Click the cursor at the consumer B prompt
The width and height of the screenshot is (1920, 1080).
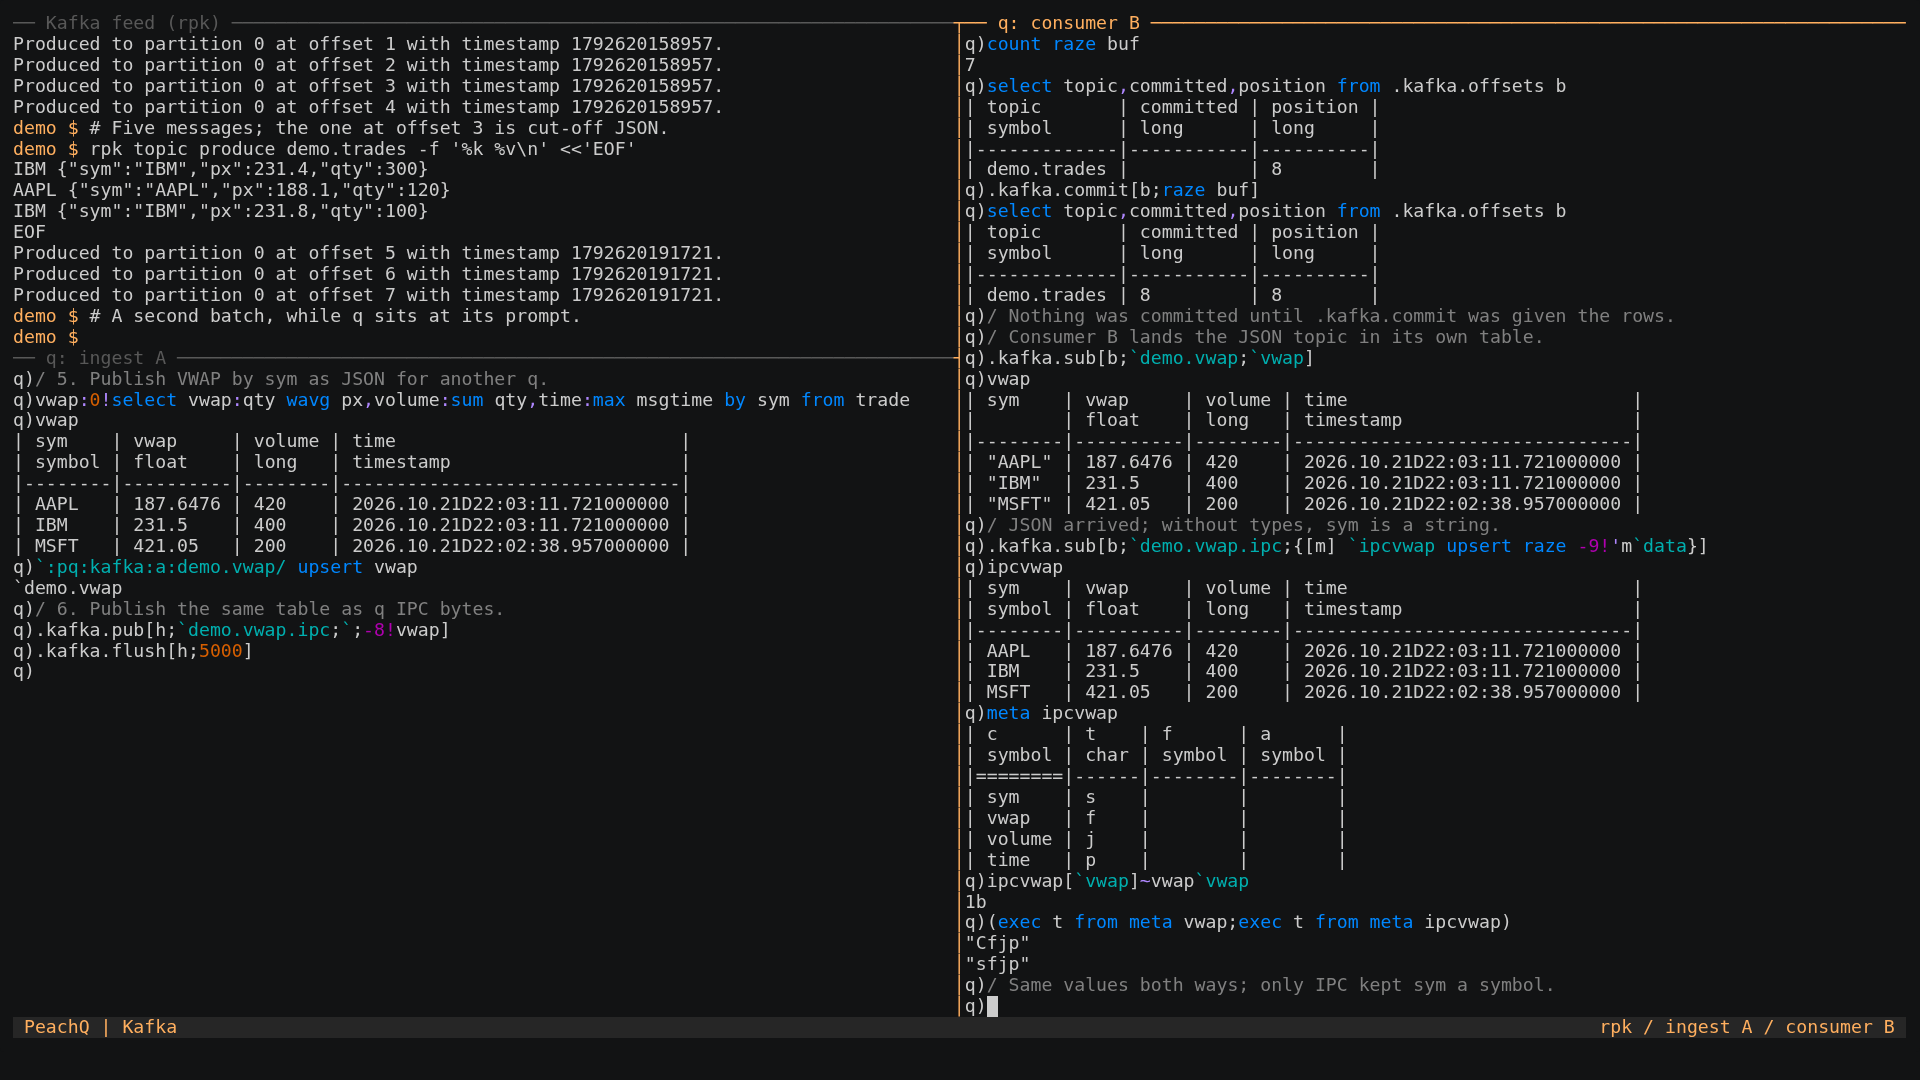point(992,1006)
